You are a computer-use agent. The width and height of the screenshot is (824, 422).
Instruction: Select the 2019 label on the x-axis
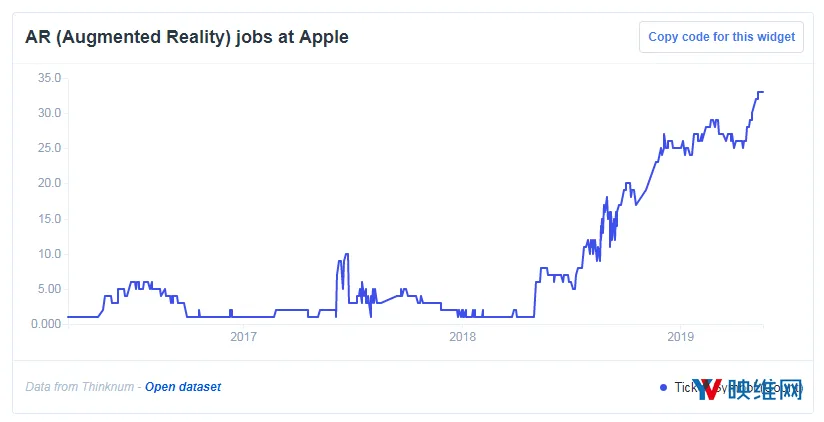pyautogui.click(x=681, y=336)
